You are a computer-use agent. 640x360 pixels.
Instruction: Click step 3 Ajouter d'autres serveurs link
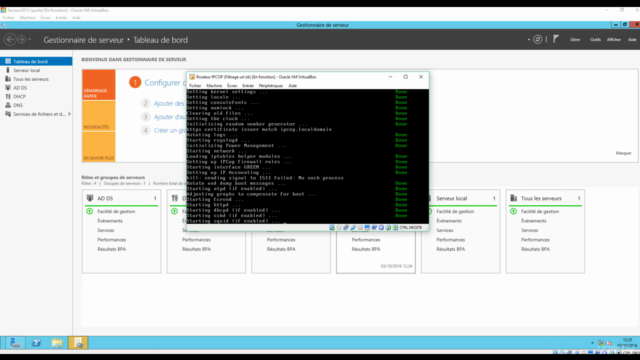click(x=170, y=117)
